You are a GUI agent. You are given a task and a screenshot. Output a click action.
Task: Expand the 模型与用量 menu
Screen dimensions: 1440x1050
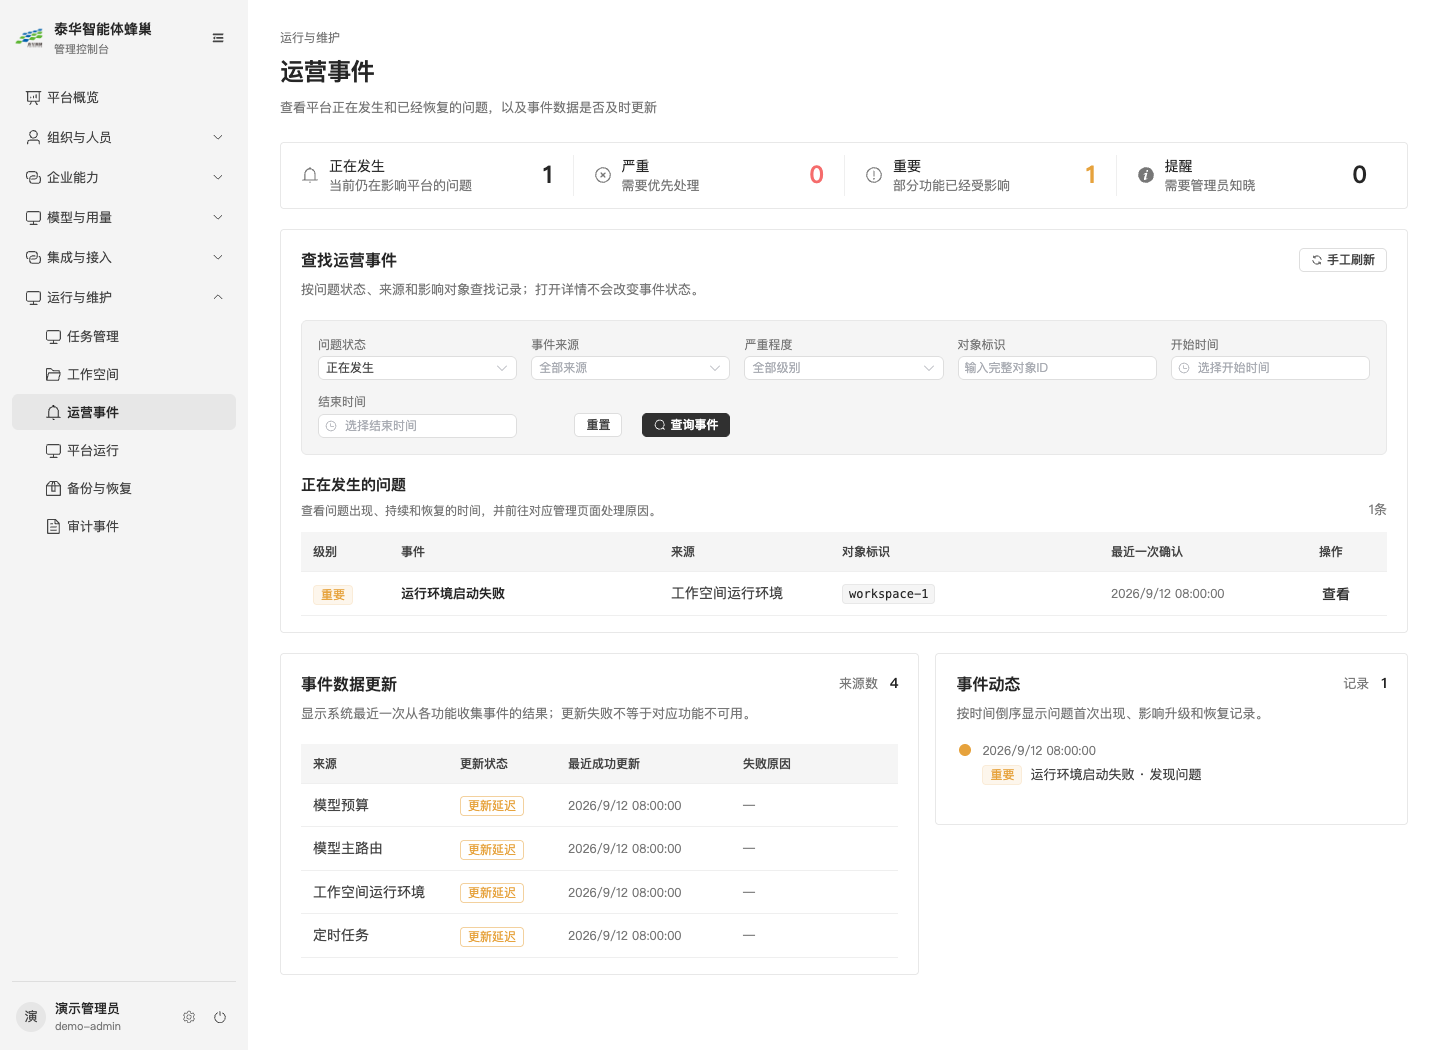pyautogui.click(x=124, y=217)
